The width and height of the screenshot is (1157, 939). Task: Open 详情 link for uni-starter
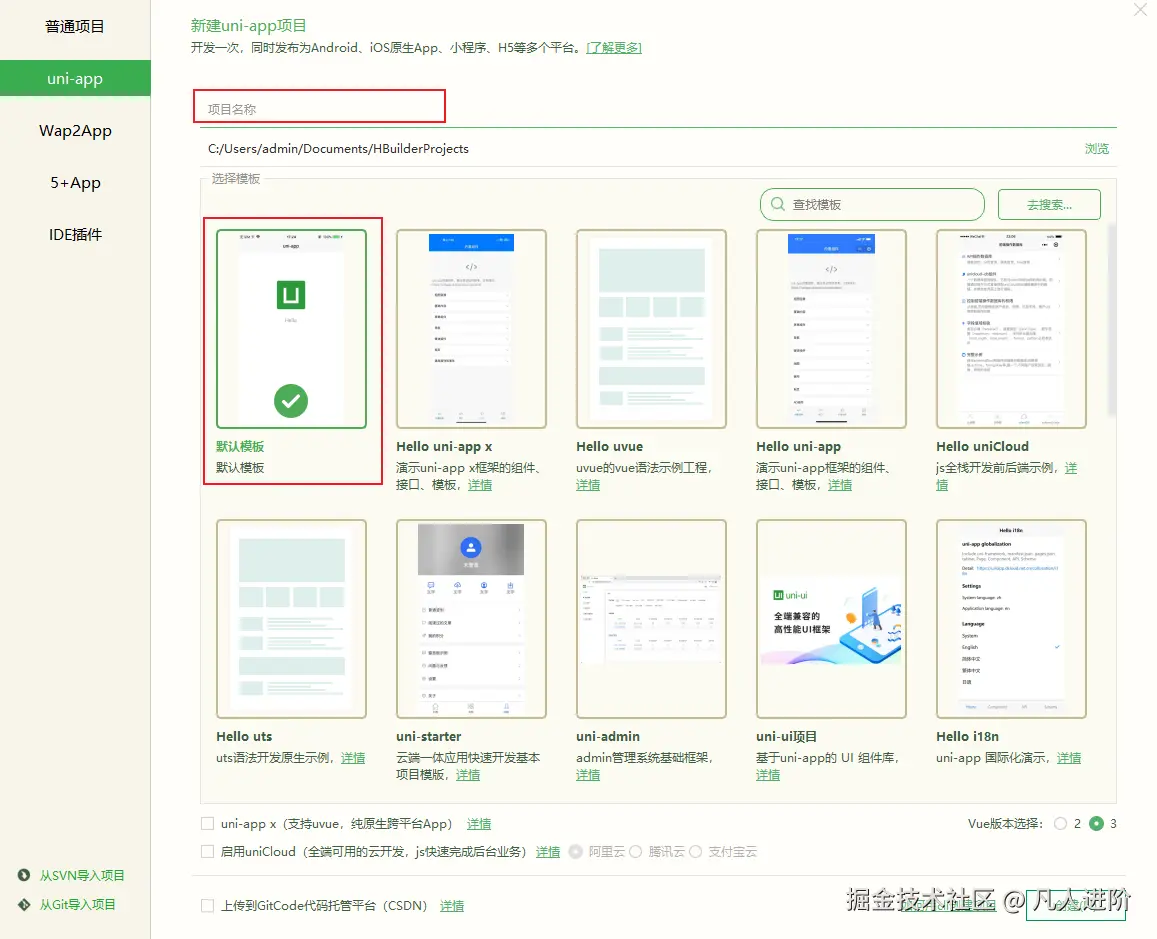(x=468, y=775)
